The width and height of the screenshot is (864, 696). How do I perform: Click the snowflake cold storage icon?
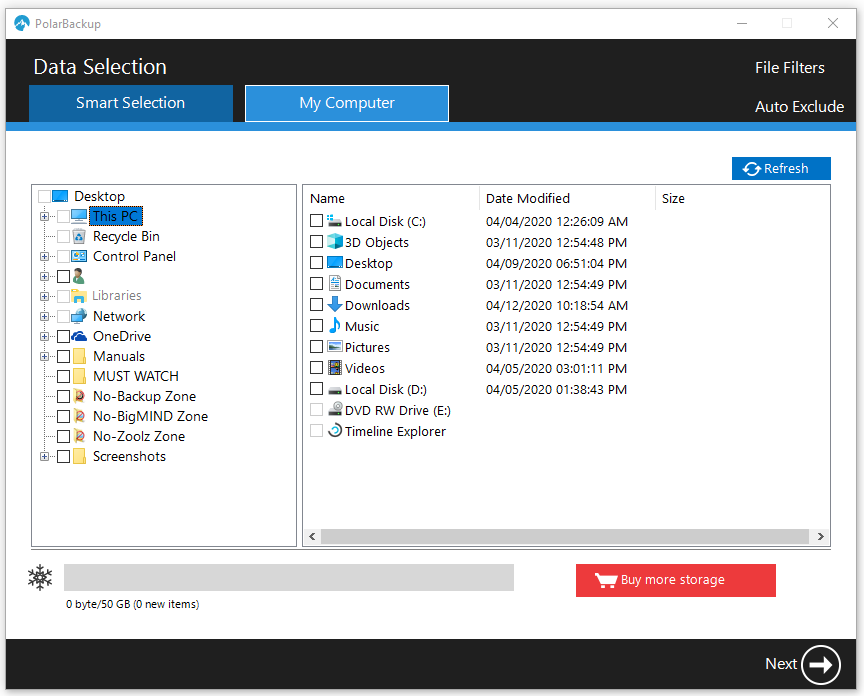point(40,578)
